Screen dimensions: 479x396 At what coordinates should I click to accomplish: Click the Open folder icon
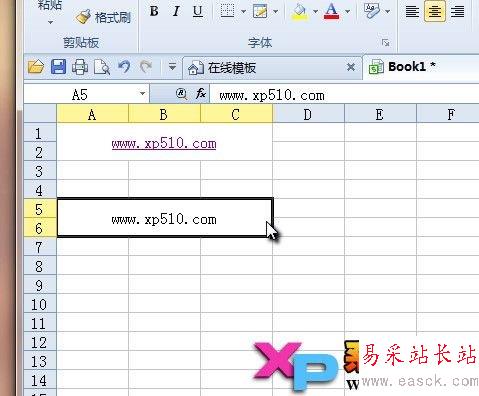(36, 67)
